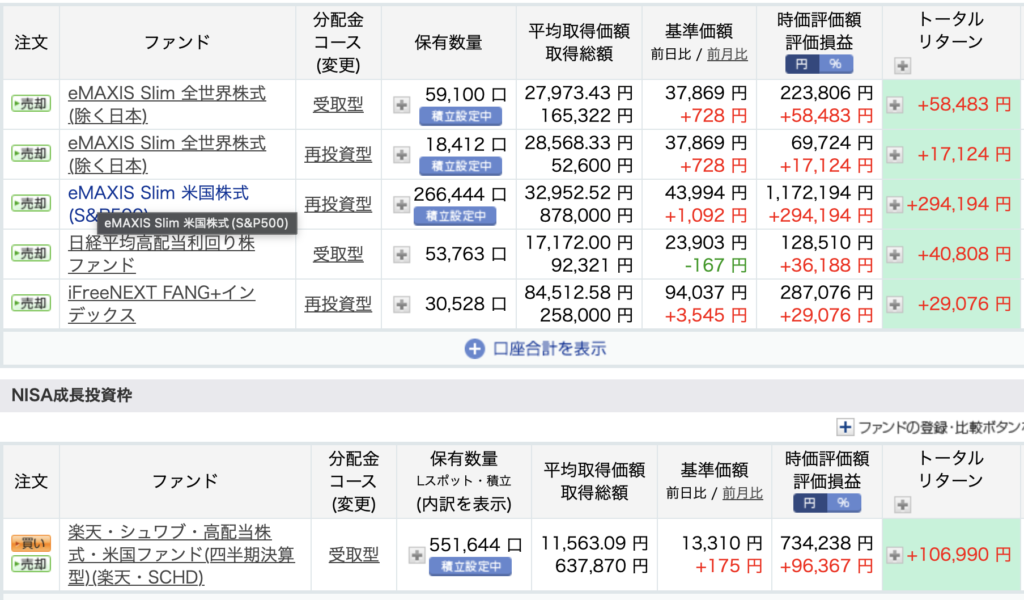The image size is (1024, 600).
Task: Expand トータルリターン column header in top table
Action: point(903,65)
